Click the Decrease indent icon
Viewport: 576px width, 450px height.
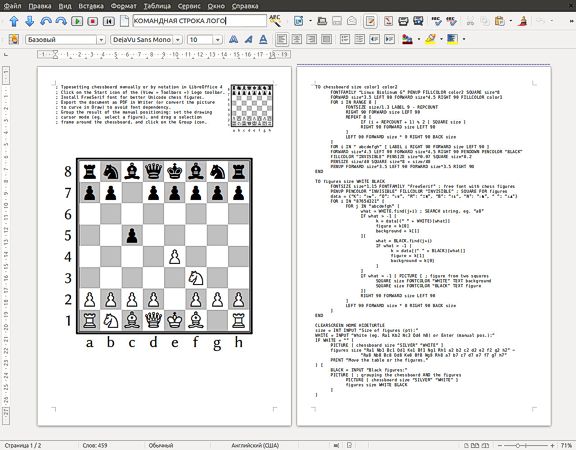374,39
